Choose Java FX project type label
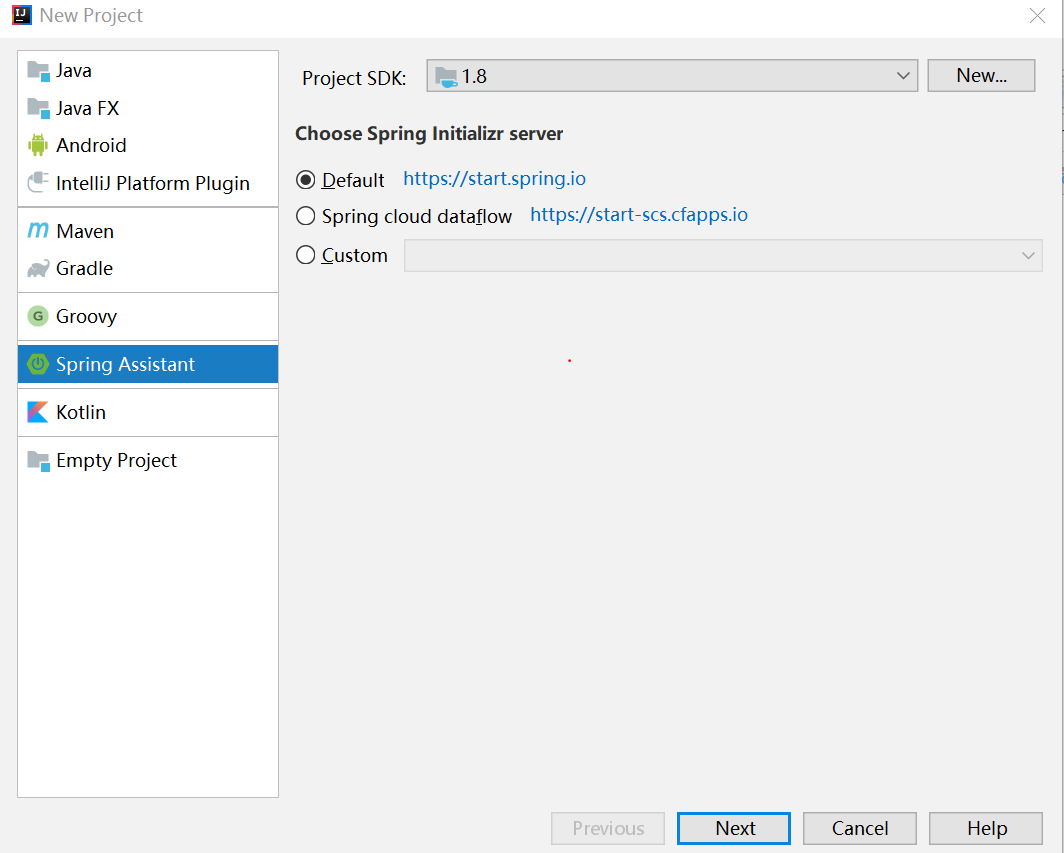The width and height of the screenshot is (1064, 853). (88, 108)
